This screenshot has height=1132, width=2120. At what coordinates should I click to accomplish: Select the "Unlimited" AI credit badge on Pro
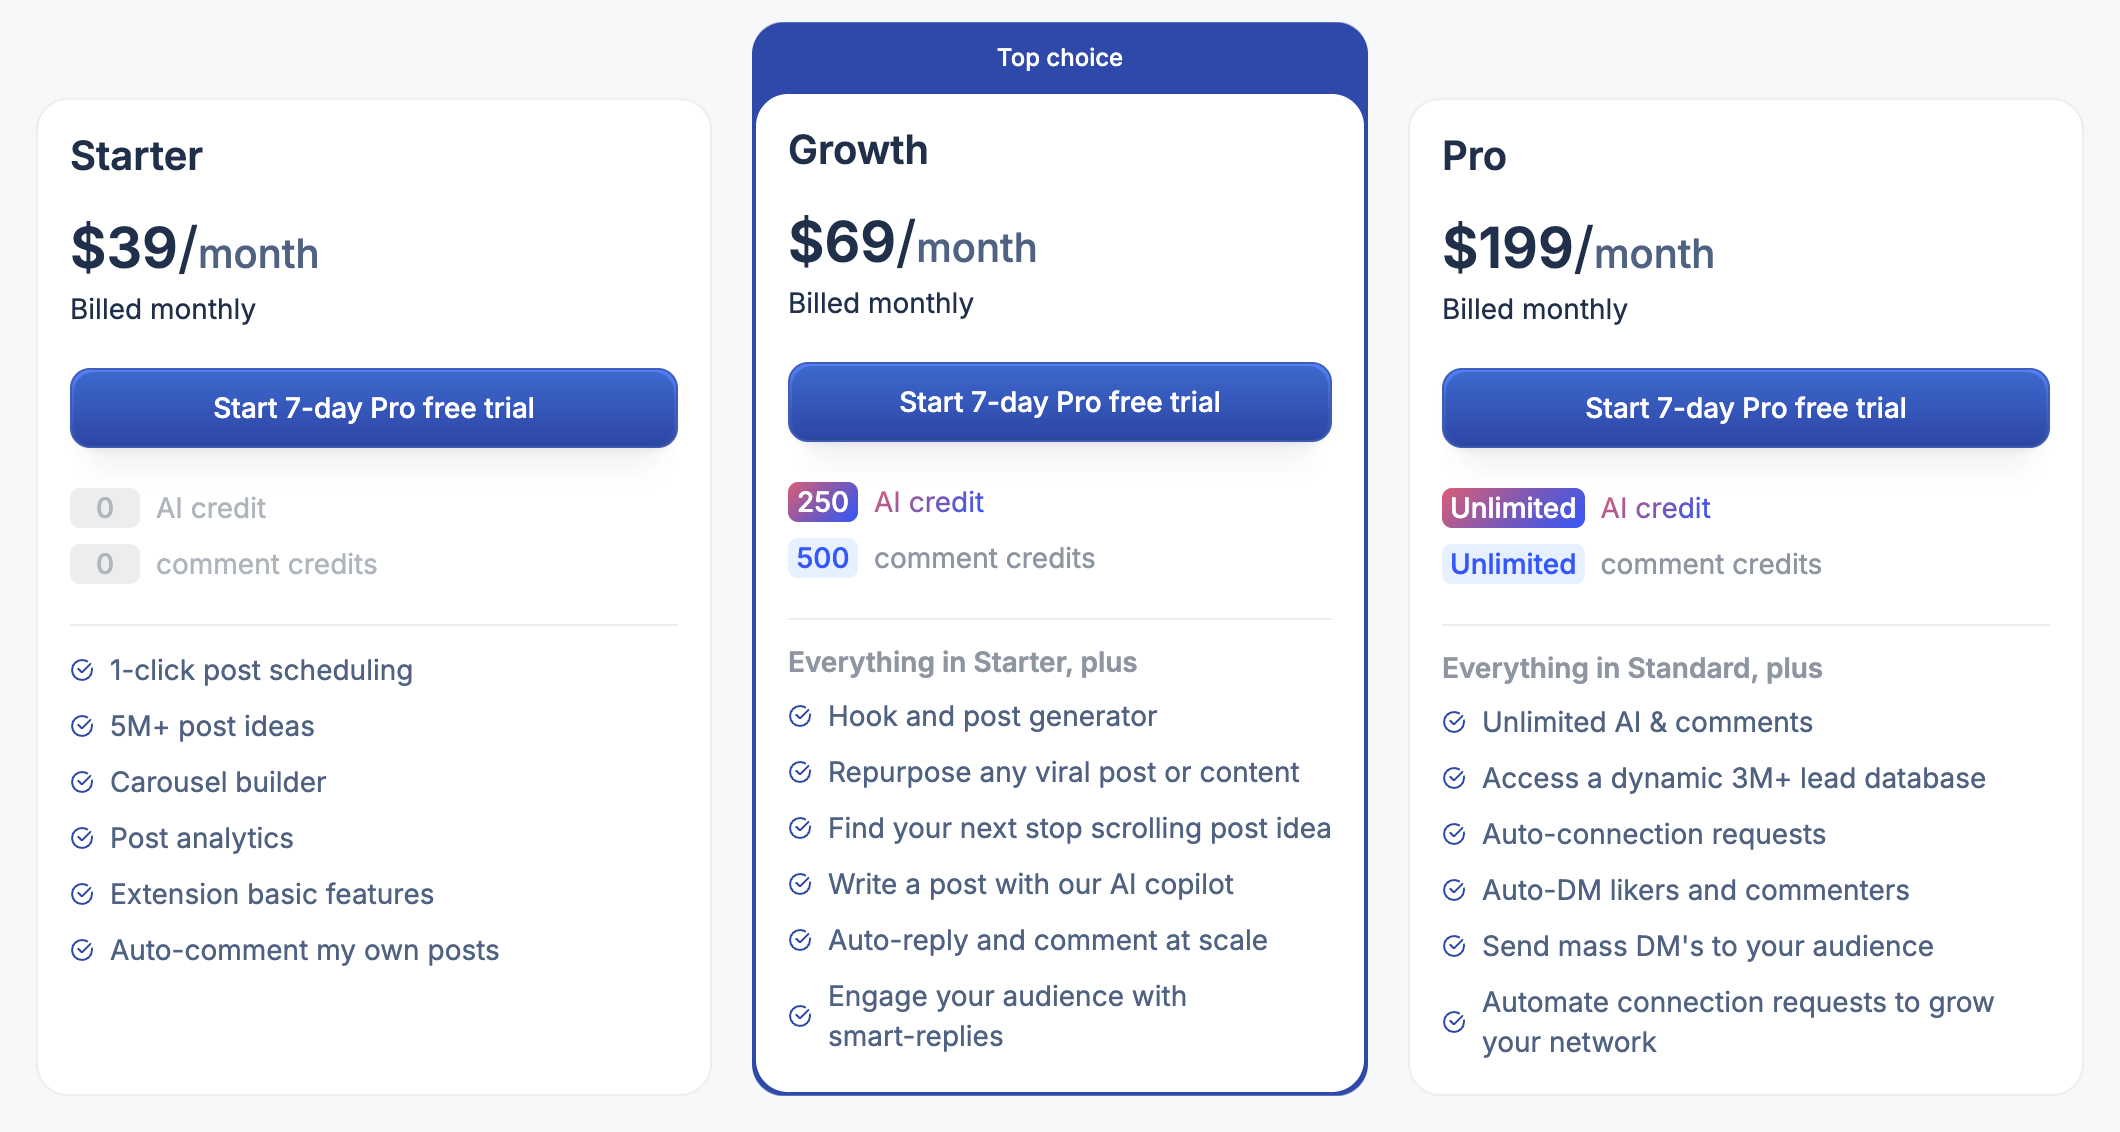[1513, 508]
